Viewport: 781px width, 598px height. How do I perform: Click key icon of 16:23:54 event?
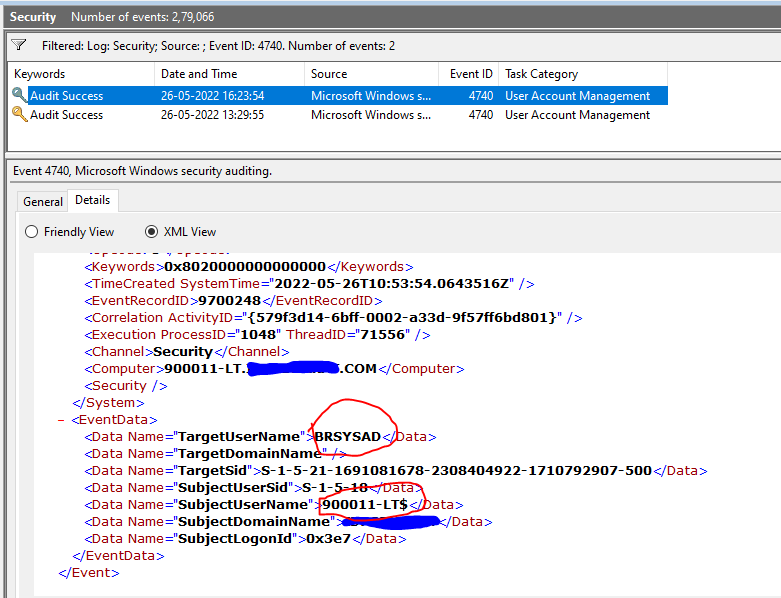[19, 95]
